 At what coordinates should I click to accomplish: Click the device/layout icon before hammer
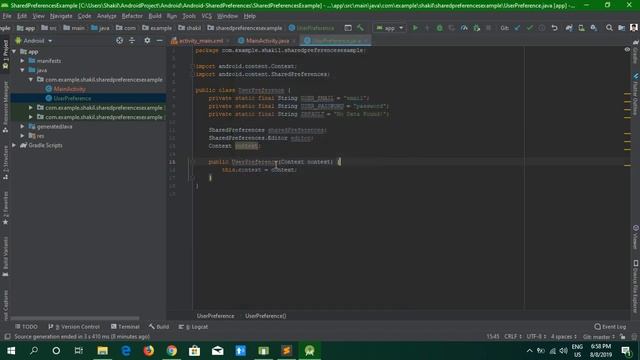point(348,28)
